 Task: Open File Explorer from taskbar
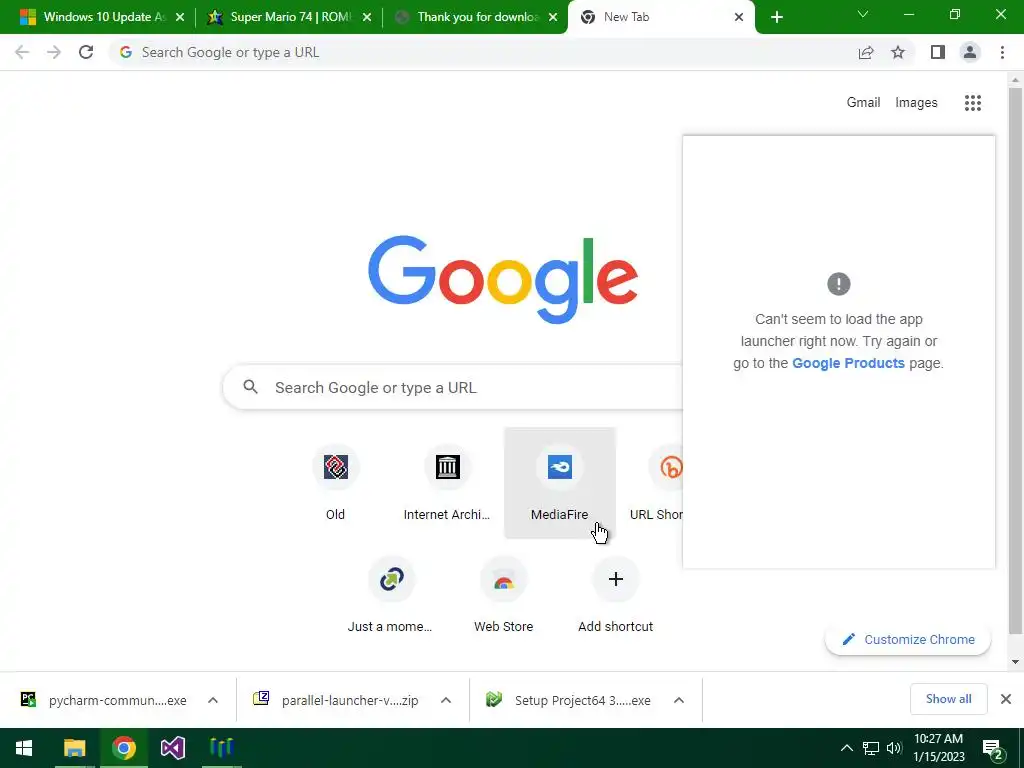pos(74,748)
